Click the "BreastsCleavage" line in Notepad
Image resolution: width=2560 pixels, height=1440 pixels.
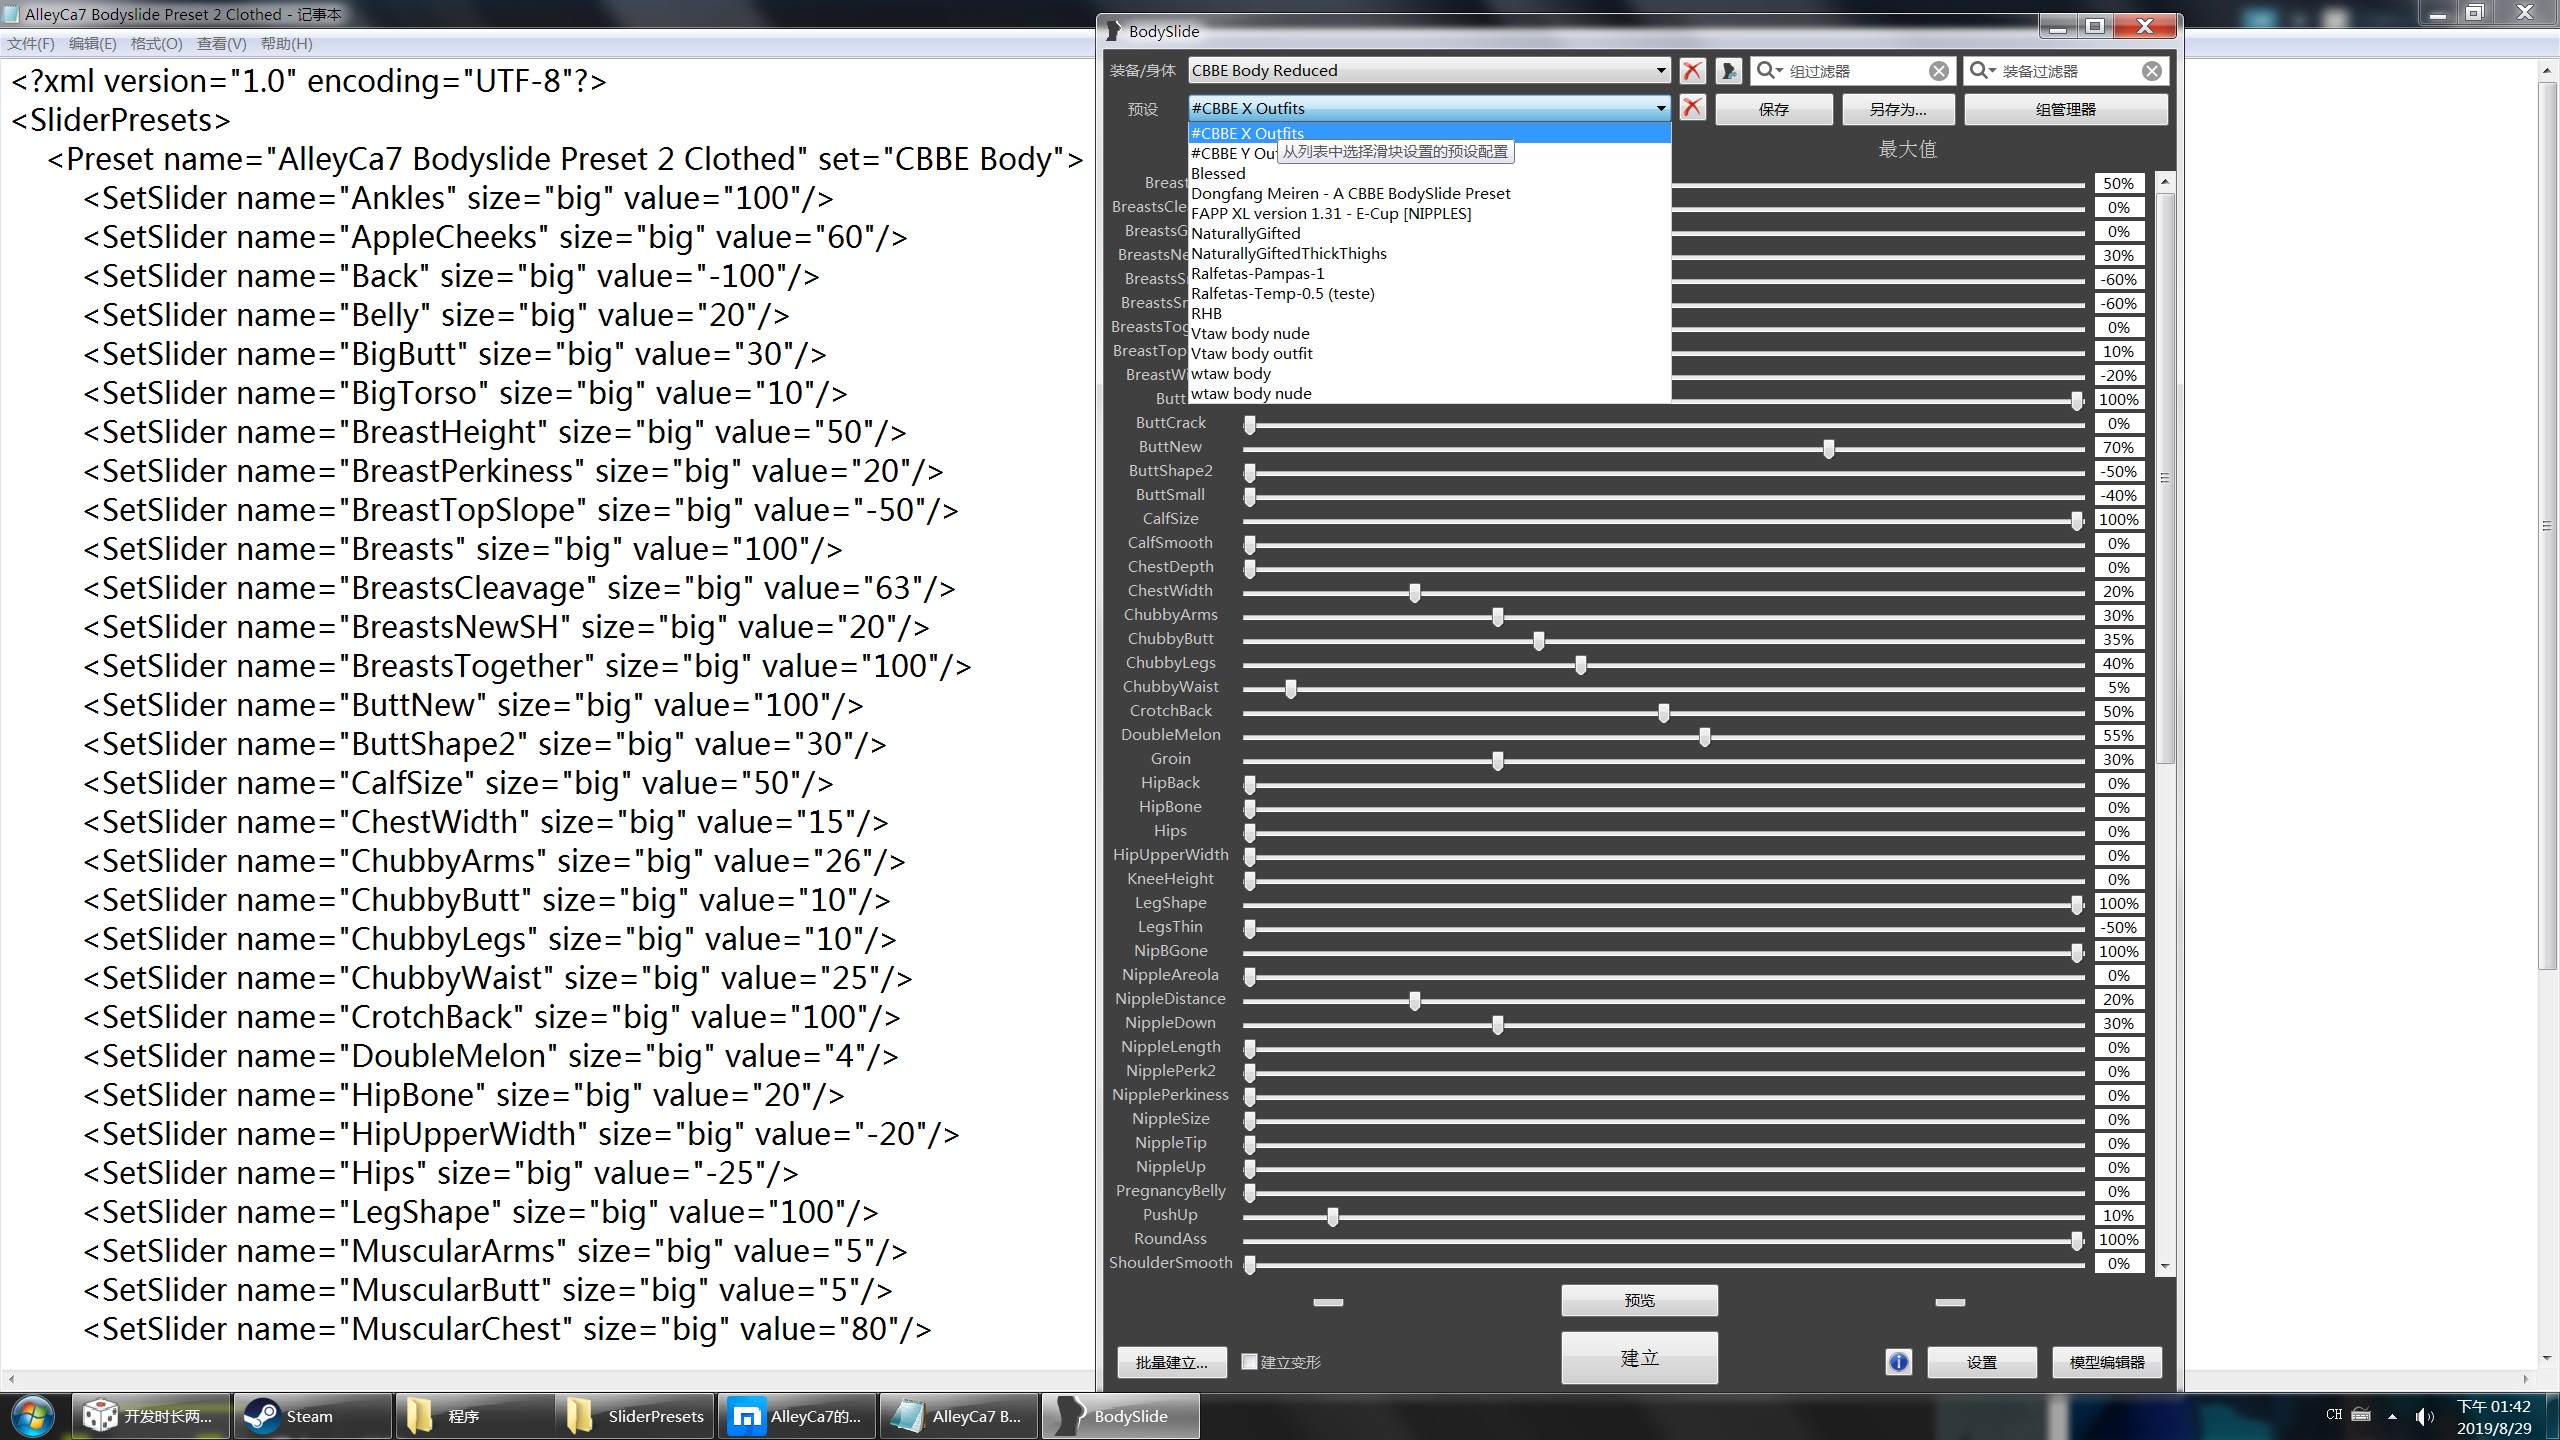coord(519,588)
